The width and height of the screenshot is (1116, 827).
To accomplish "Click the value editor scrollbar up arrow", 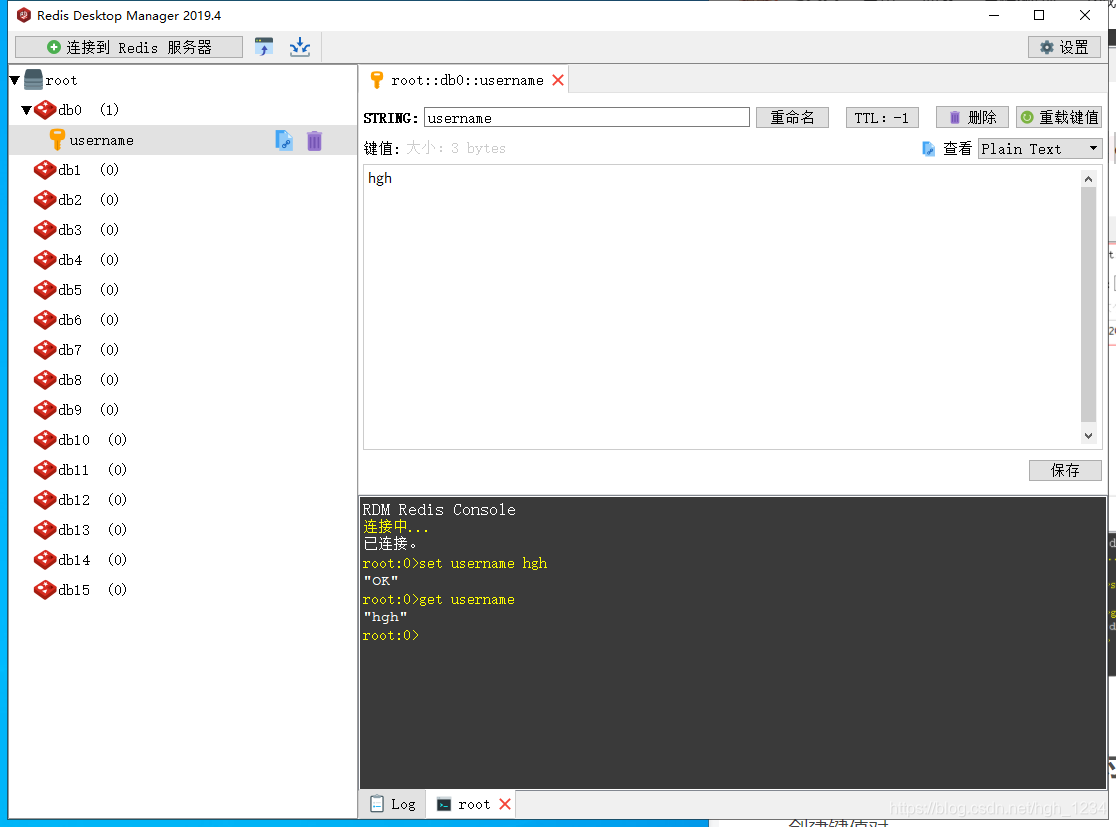I will (x=1088, y=179).
